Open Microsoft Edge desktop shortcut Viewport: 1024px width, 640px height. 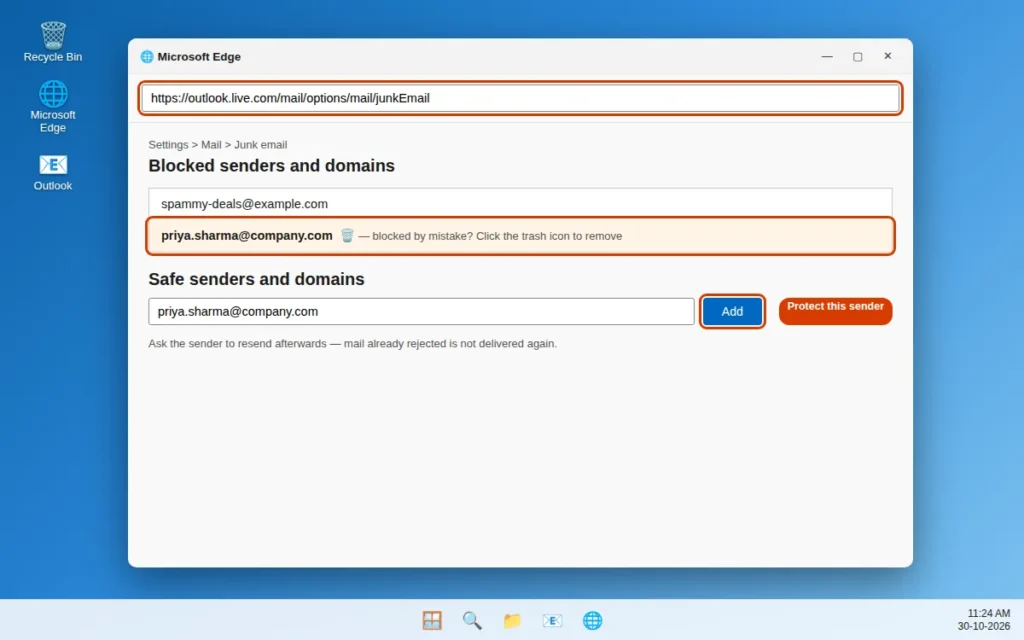53,106
